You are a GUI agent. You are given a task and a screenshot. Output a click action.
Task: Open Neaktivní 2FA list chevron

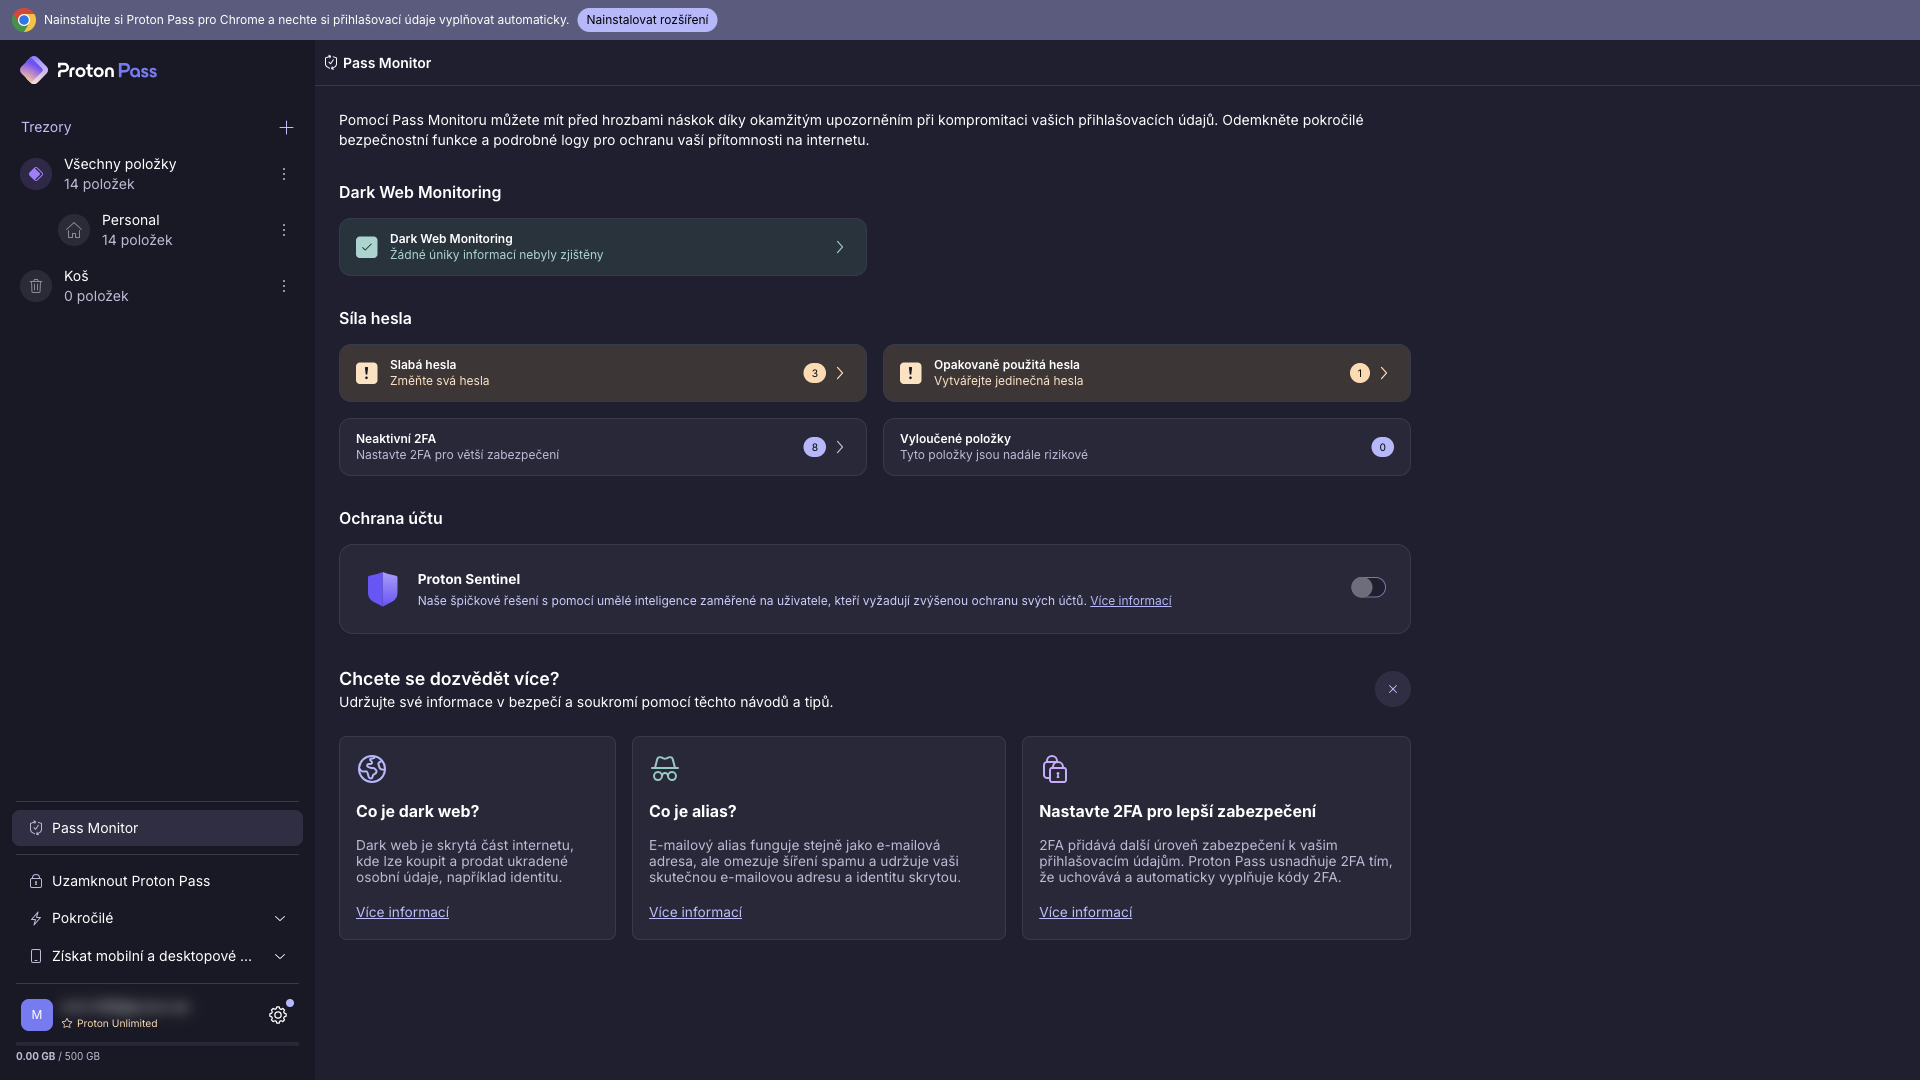click(840, 447)
